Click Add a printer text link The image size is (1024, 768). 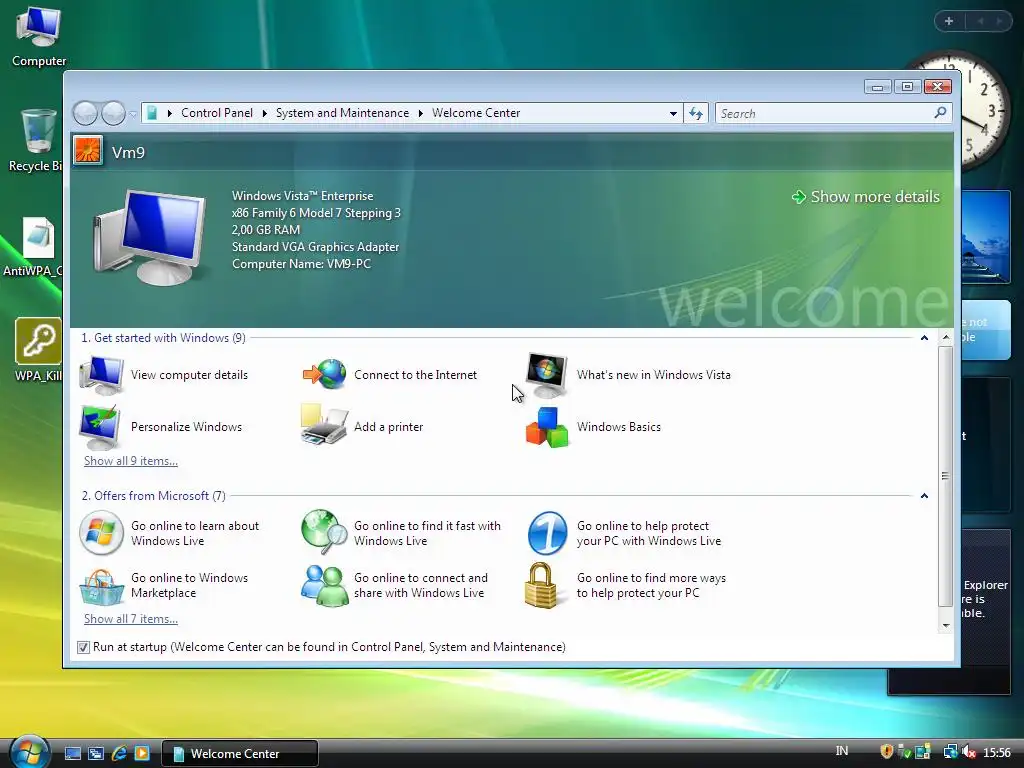(389, 427)
